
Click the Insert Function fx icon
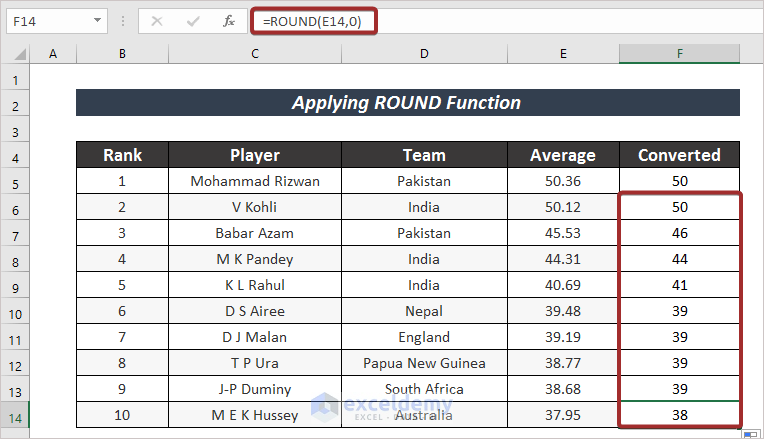point(228,20)
